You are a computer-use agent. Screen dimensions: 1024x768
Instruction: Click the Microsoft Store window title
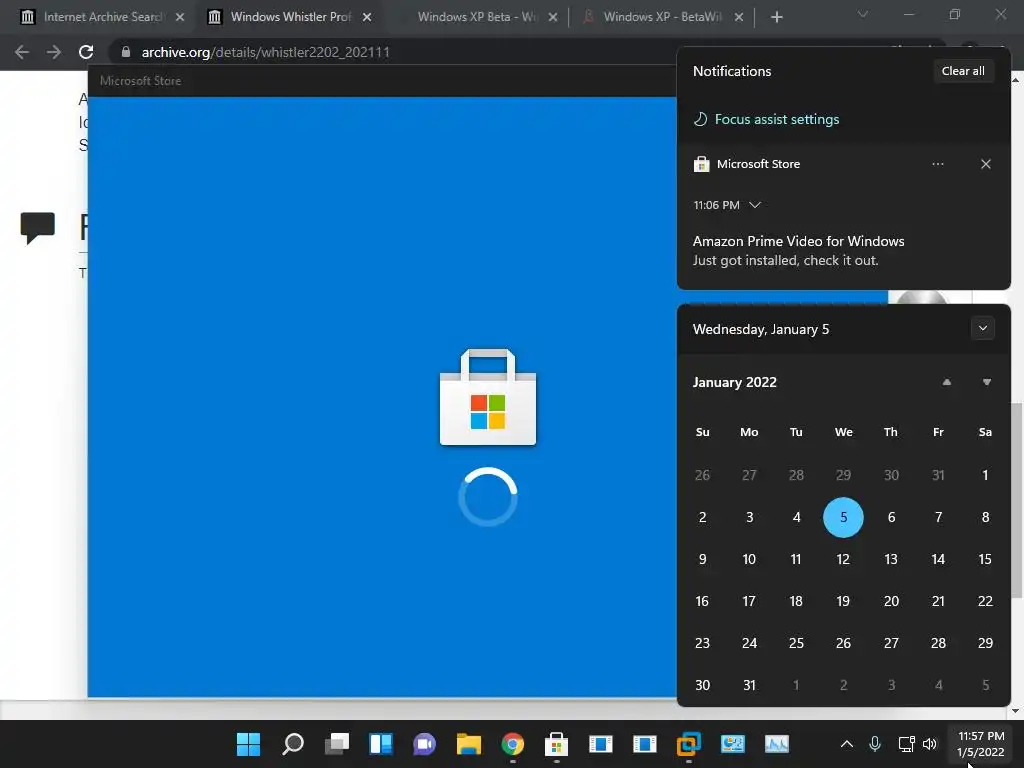tap(140, 81)
